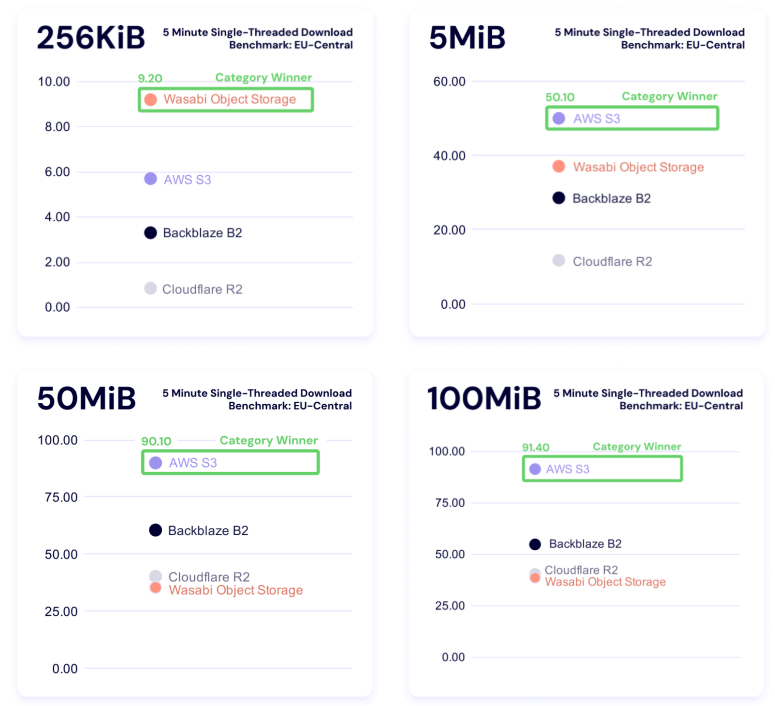
Task: Click the AWS S3 dot in 50MiB chart
Action: (x=155, y=463)
